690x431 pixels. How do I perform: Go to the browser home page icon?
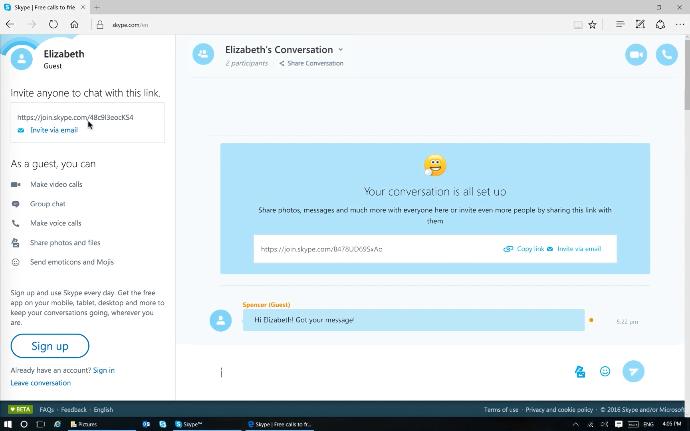pyautogui.click(x=74, y=25)
